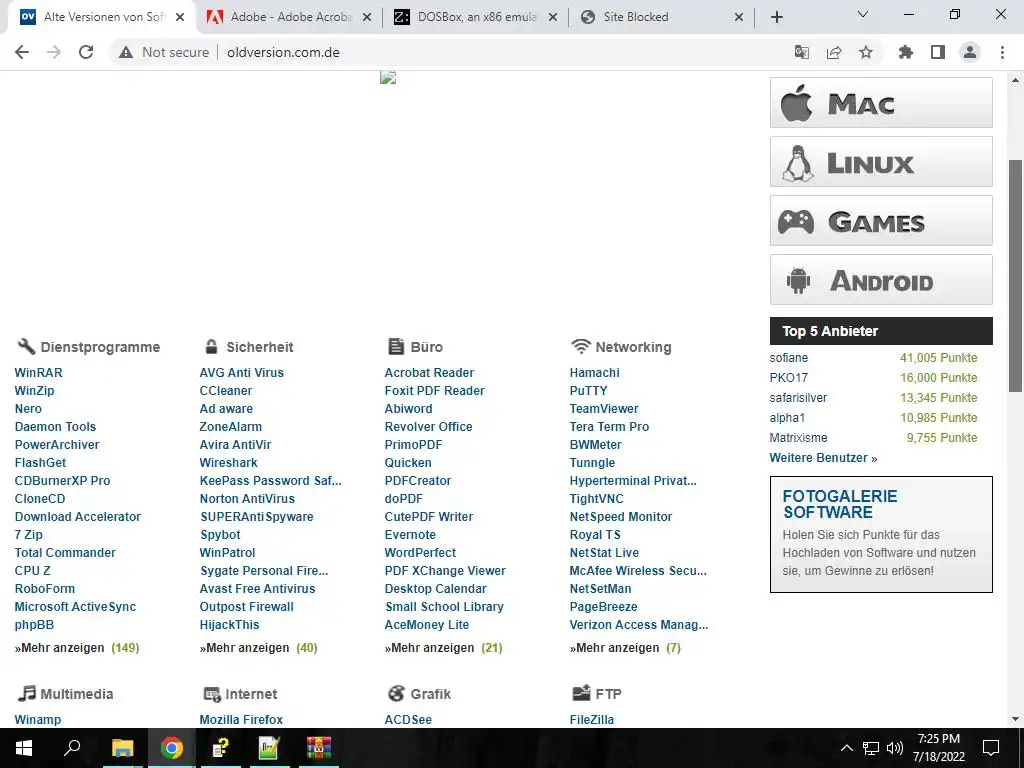The height and width of the screenshot is (768, 1024).
Task: Open the Extensions puzzle icon
Action: (906, 52)
